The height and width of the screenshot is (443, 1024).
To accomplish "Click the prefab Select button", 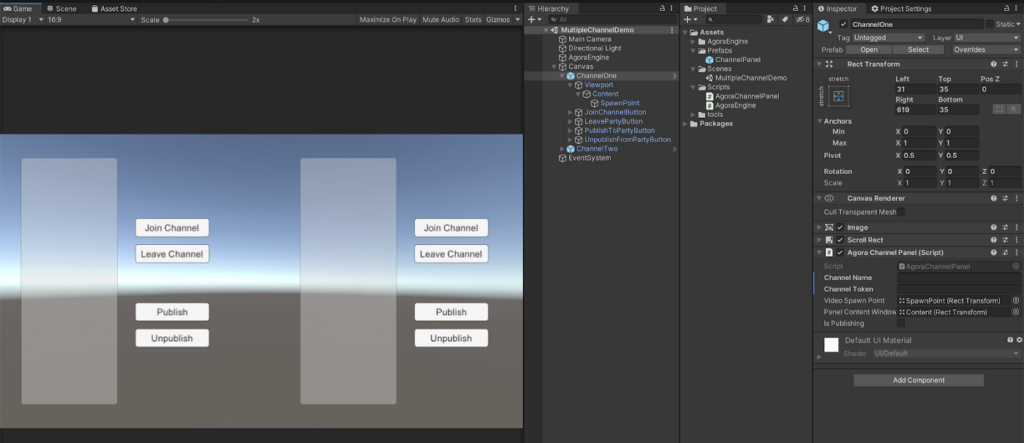I will click(918, 50).
